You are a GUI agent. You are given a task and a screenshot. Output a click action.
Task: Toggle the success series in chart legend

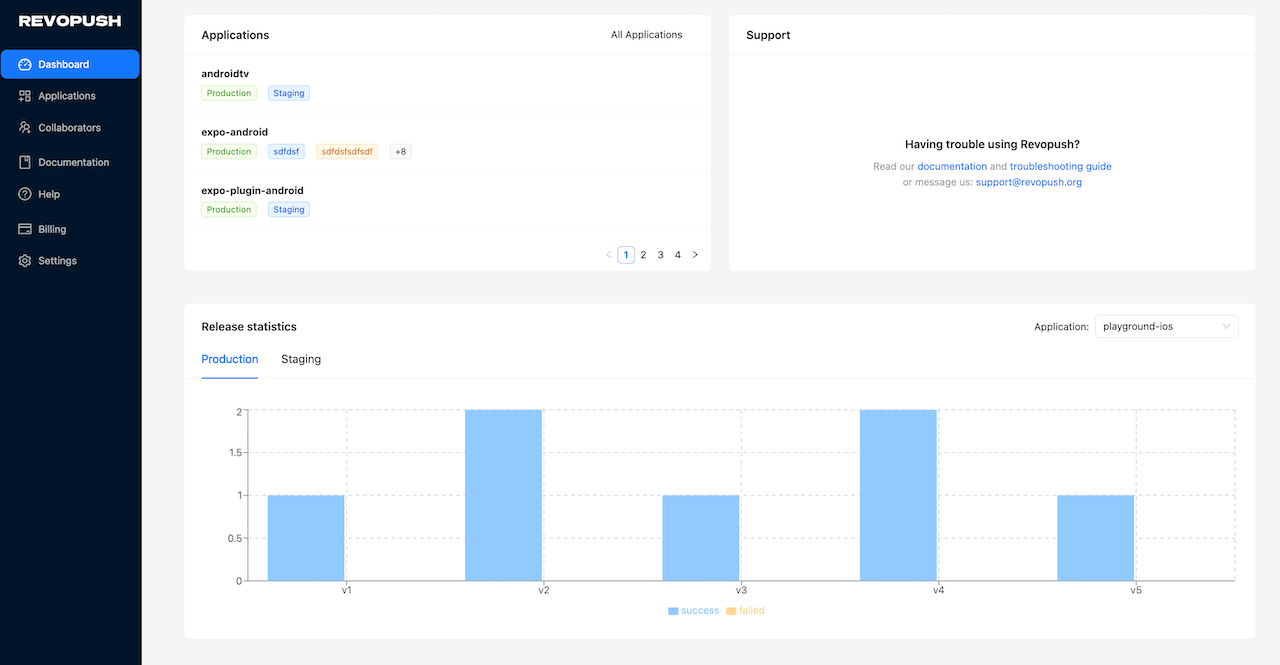(693, 610)
